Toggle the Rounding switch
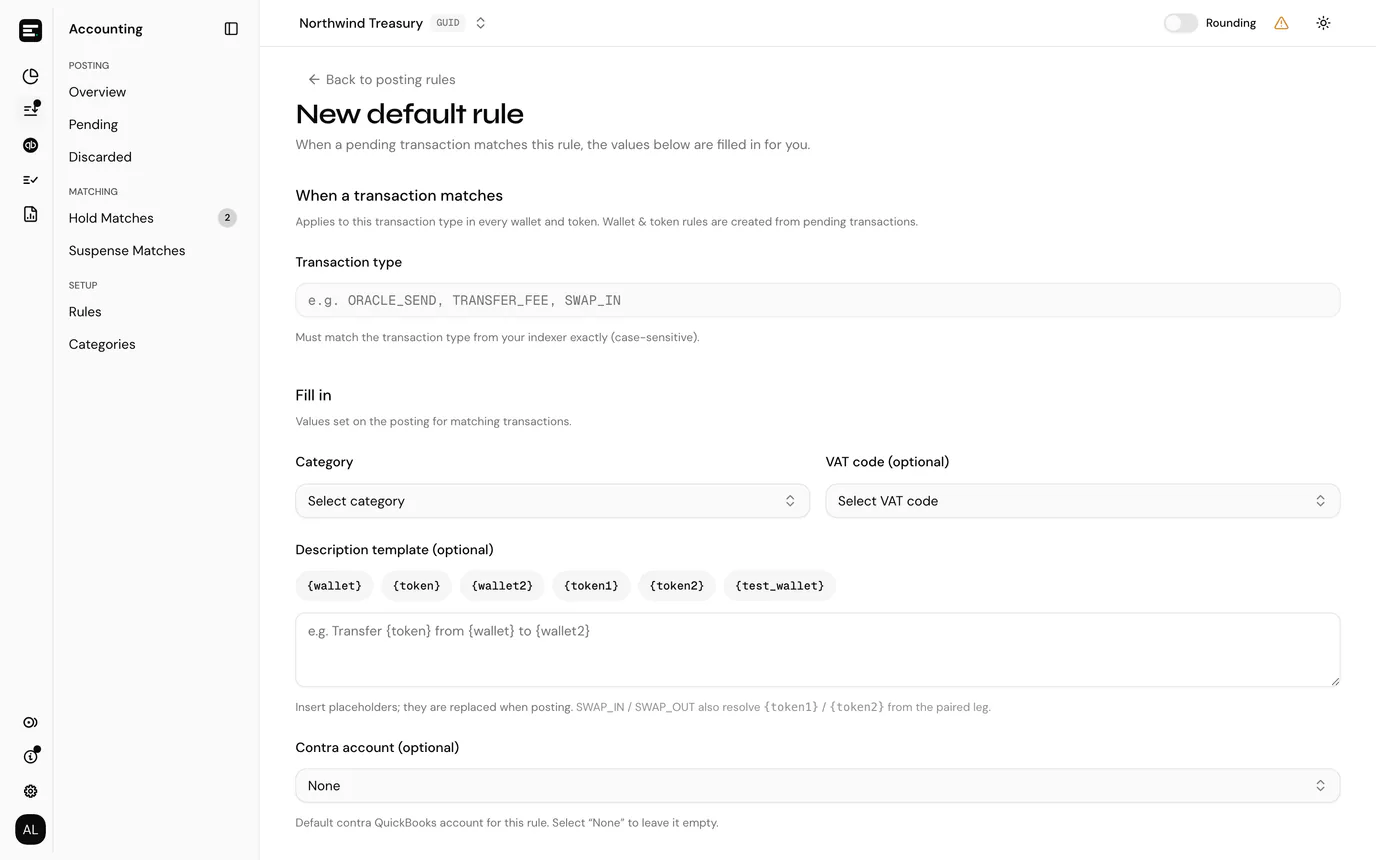 click(x=1180, y=23)
